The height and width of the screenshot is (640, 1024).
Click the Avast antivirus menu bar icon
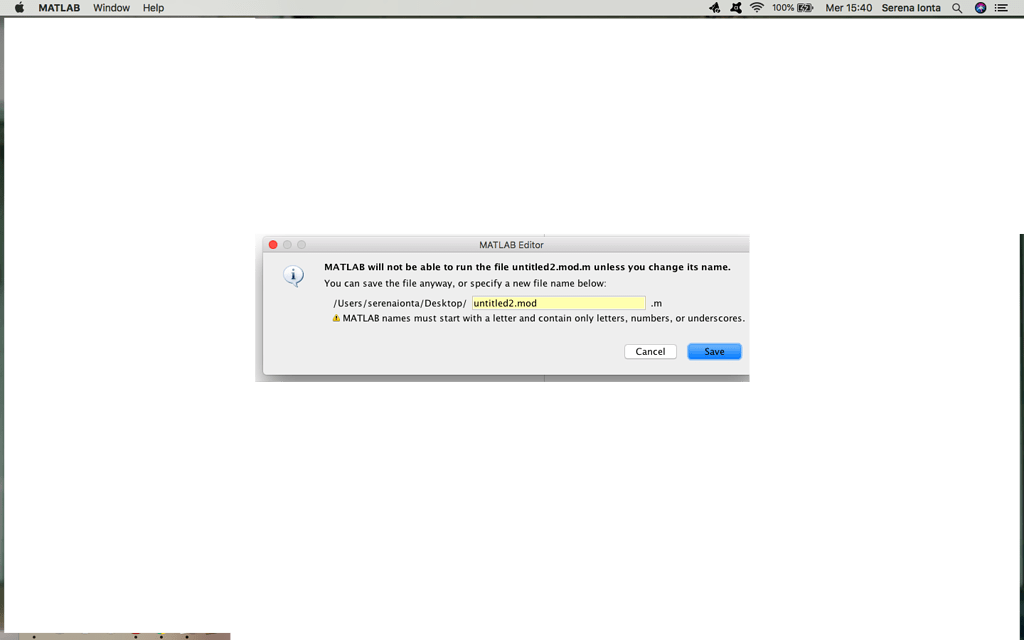737,8
